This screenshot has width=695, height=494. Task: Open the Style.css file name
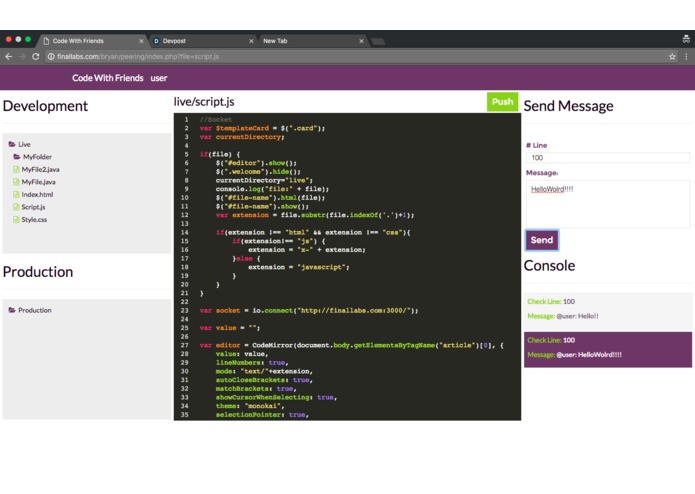(34, 219)
